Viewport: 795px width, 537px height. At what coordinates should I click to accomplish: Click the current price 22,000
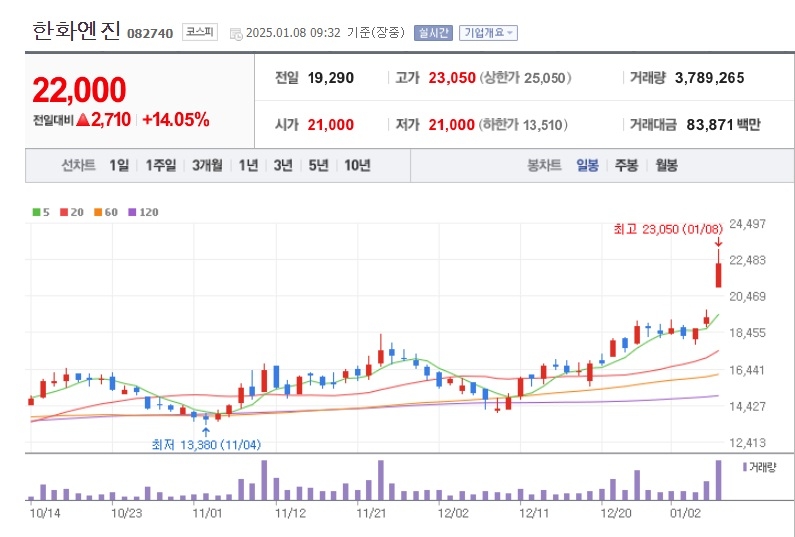79,90
